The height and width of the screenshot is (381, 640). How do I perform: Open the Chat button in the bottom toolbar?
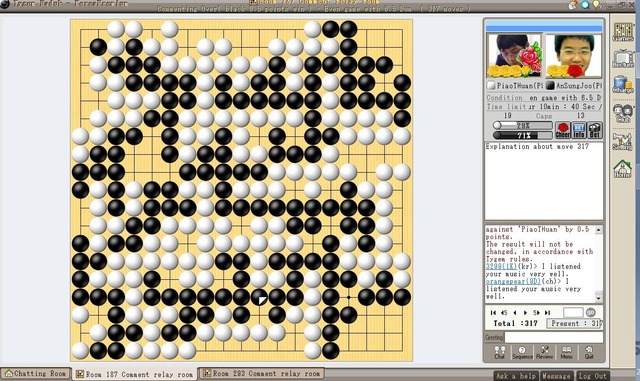point(500,352)
